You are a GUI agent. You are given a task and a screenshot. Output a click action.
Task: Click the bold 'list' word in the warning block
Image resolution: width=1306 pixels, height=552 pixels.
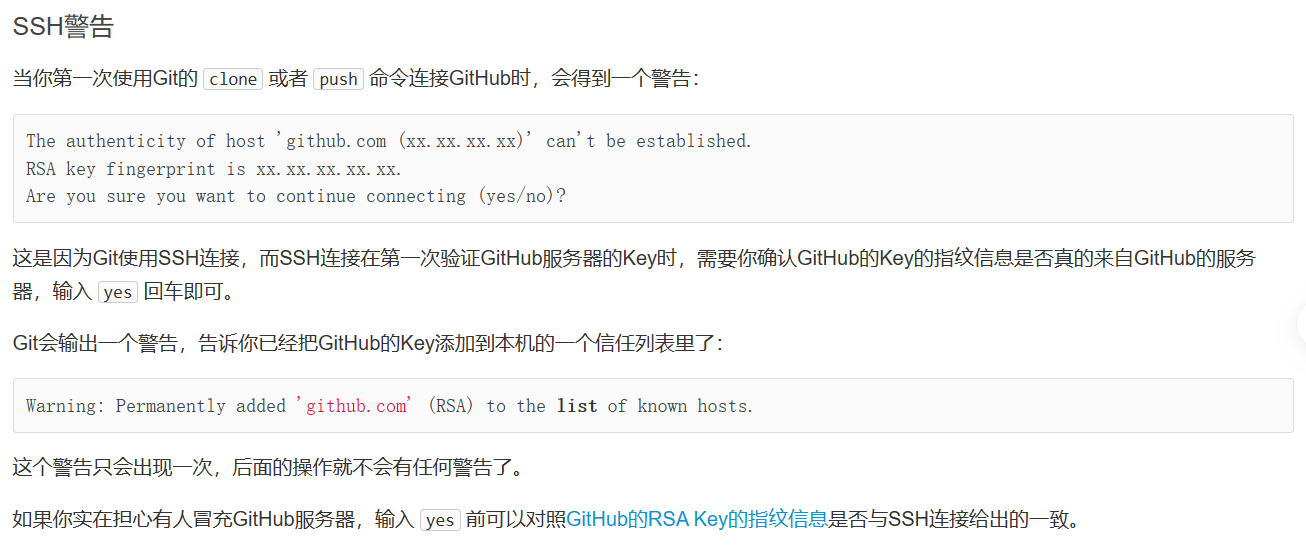577,406
